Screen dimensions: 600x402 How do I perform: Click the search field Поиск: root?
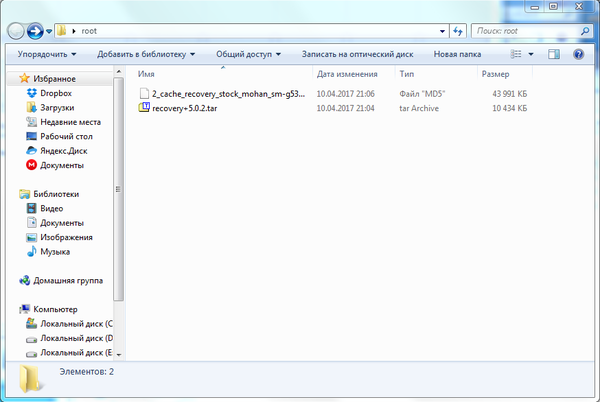[528, 31]
